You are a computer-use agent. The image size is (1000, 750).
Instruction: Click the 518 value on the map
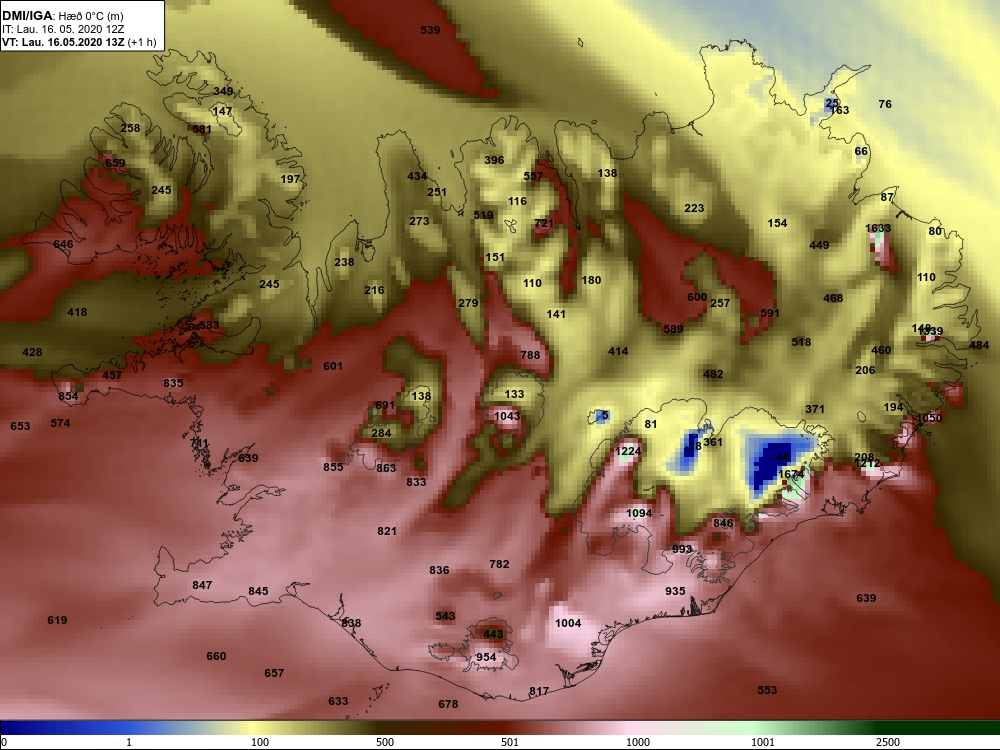[x=801, y=342]
